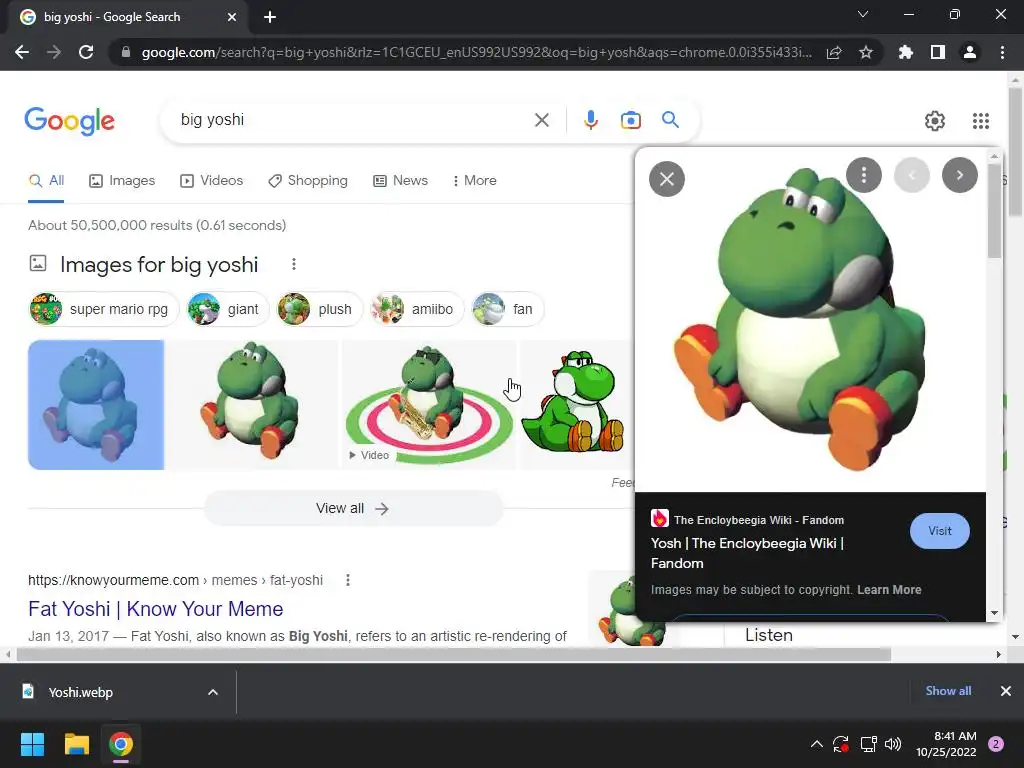Start voice search with microphone
Viewport: 1024px width, 768px height.
click(591, 120)
